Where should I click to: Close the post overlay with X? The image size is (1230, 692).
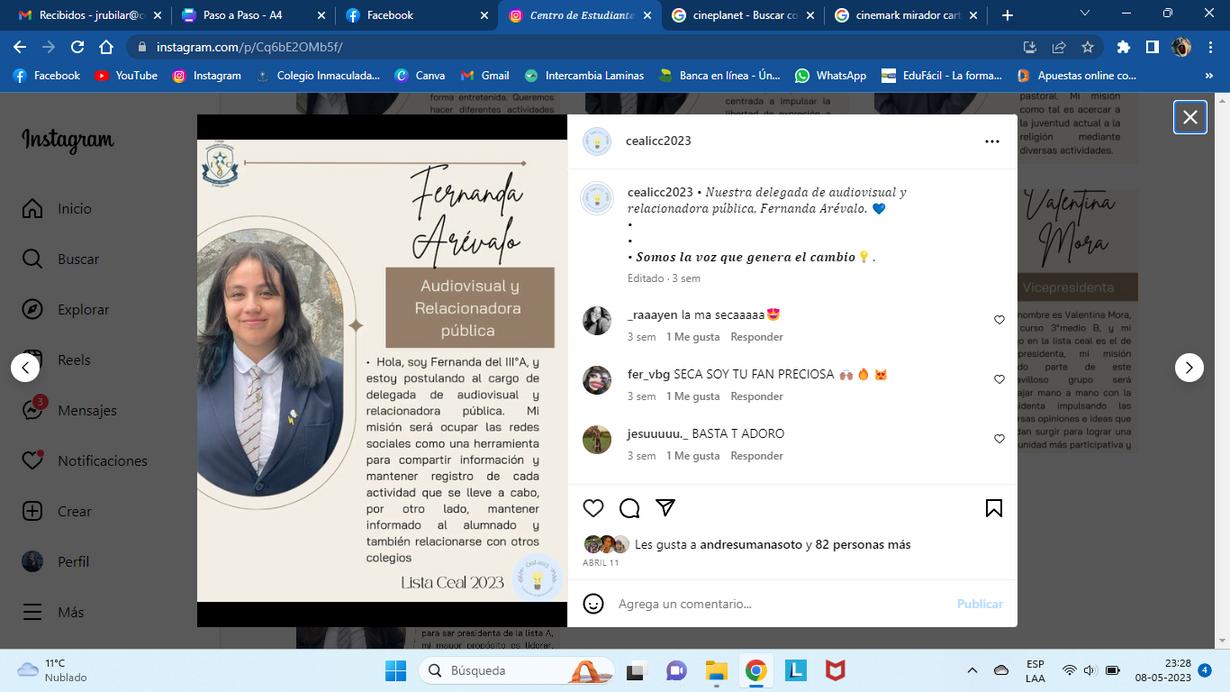(1190, 117)
